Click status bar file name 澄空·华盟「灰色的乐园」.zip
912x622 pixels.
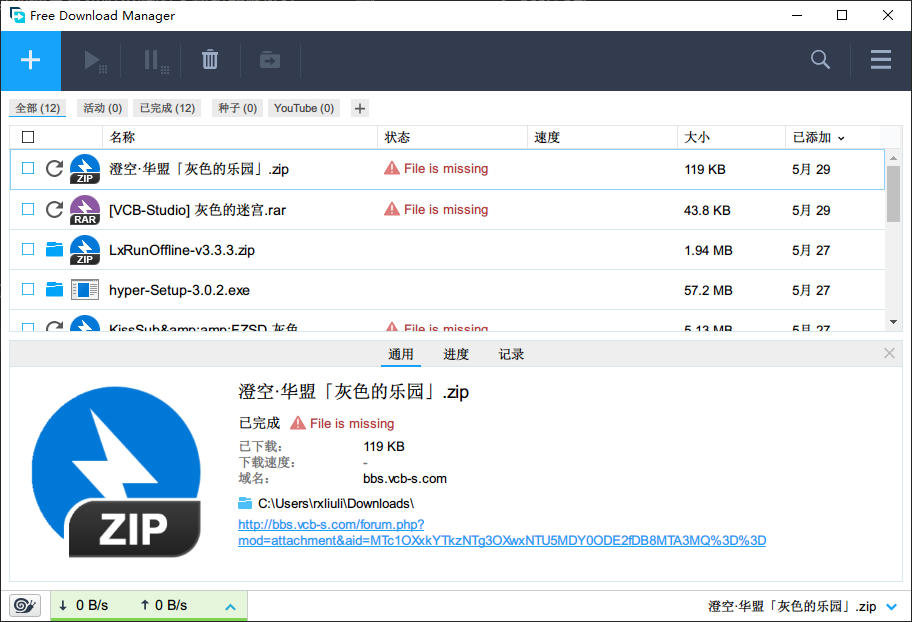792,606
